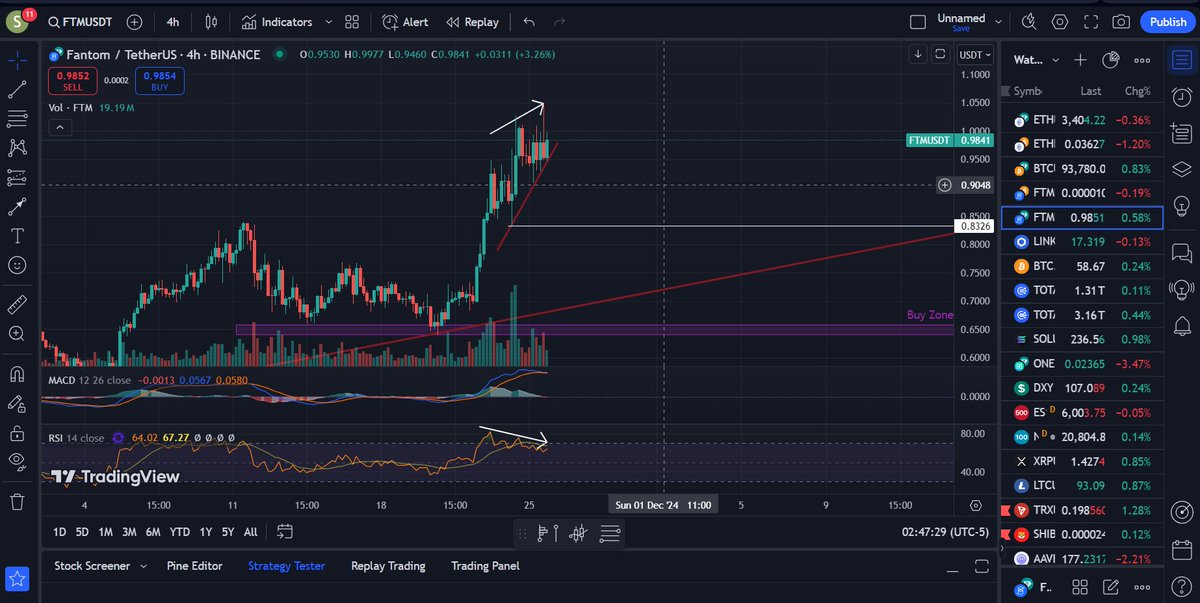This screenshot has height=603, width=1200.
Task: Open watchlist advanced view pie icon
Action: click(x=1110, y=60)
